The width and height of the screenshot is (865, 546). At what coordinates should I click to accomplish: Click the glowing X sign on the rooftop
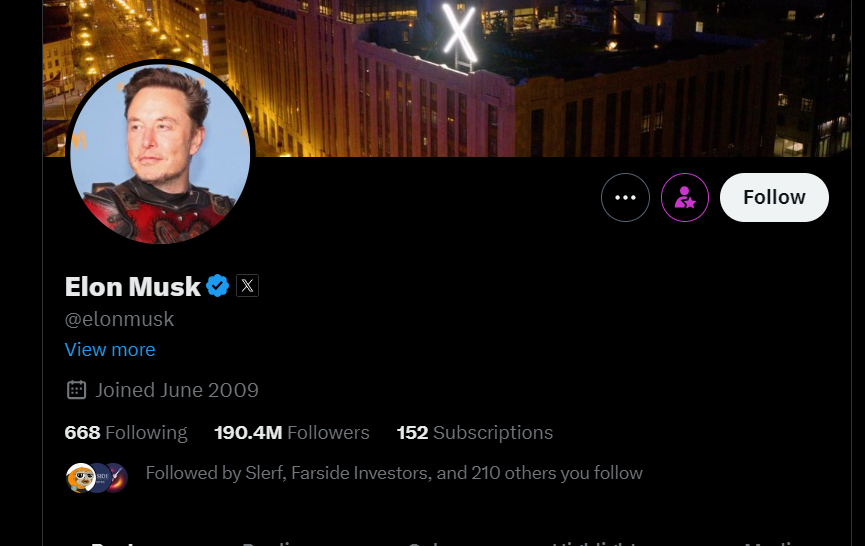tap(459, 35)
